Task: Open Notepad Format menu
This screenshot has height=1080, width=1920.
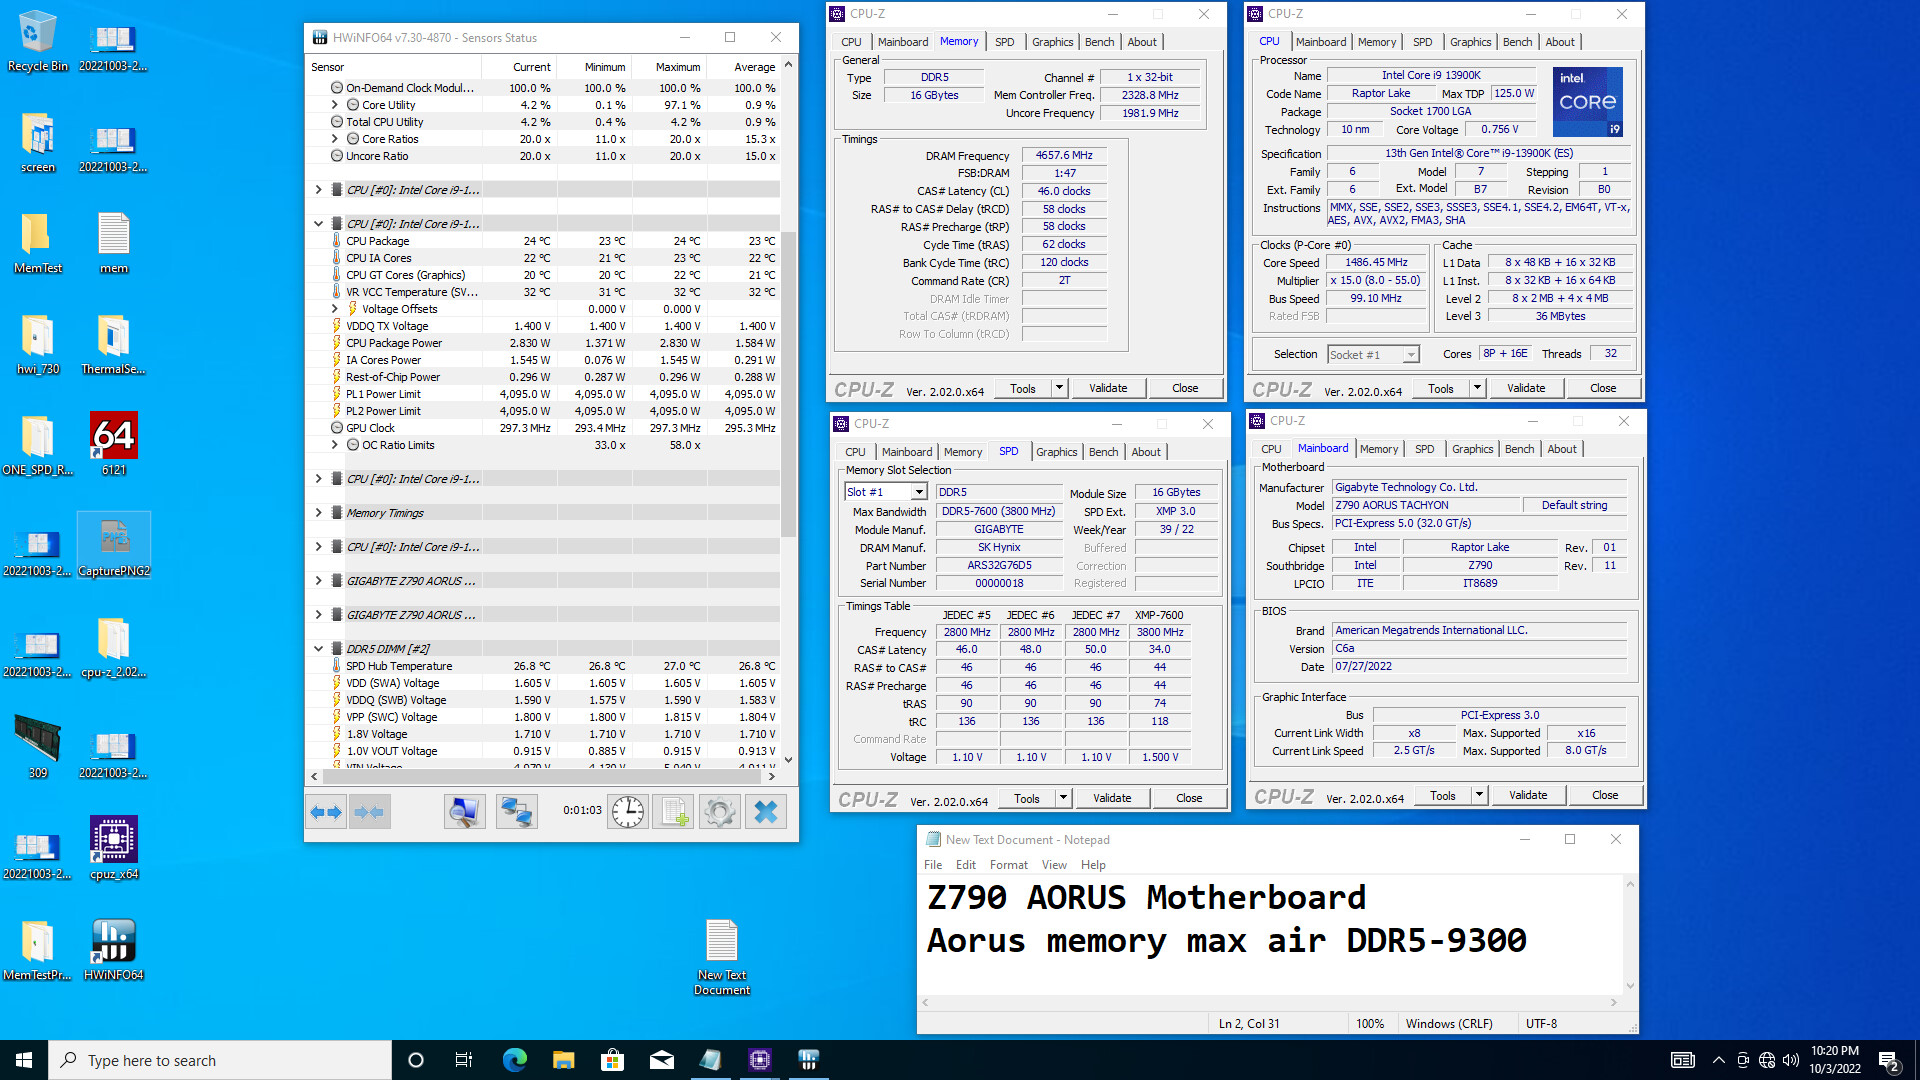Action: tap(1008, 865)
